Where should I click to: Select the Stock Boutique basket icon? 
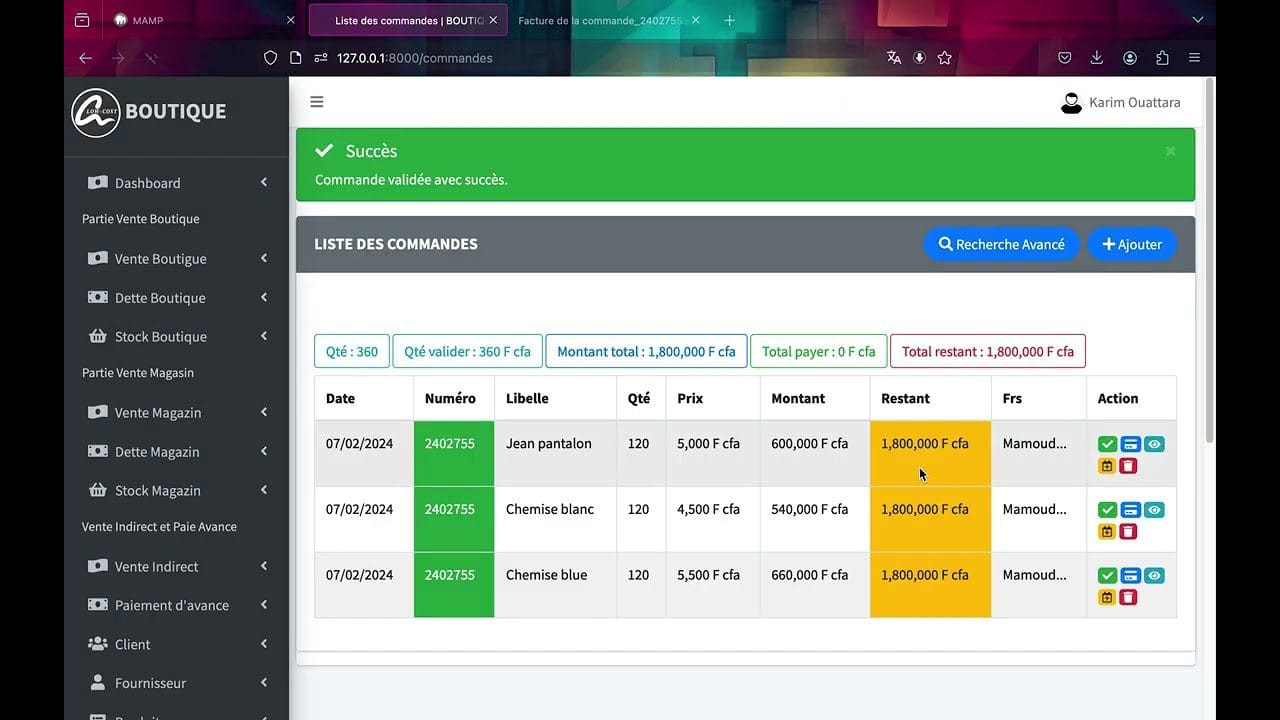tap(99, 336)
